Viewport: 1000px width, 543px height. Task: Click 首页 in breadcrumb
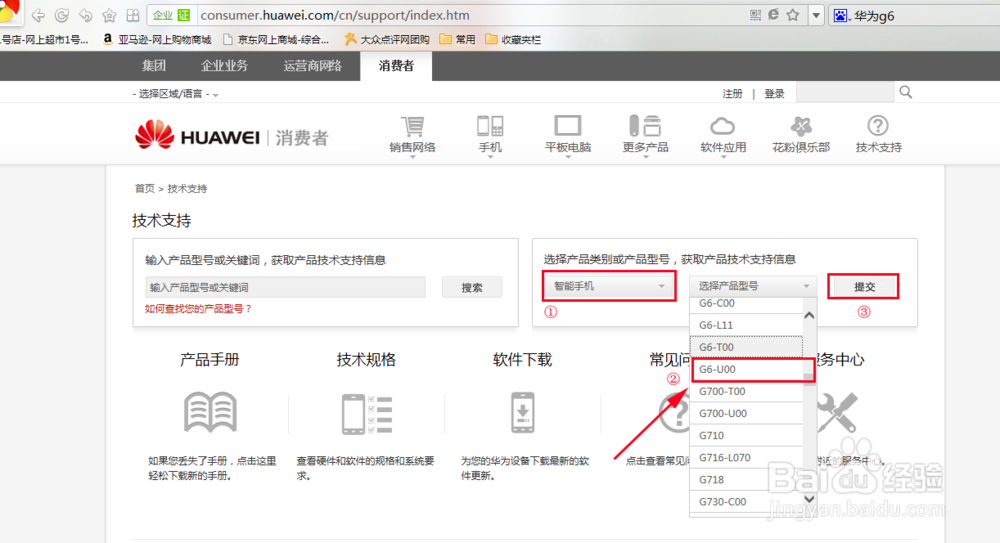click(x=144, y=188)
